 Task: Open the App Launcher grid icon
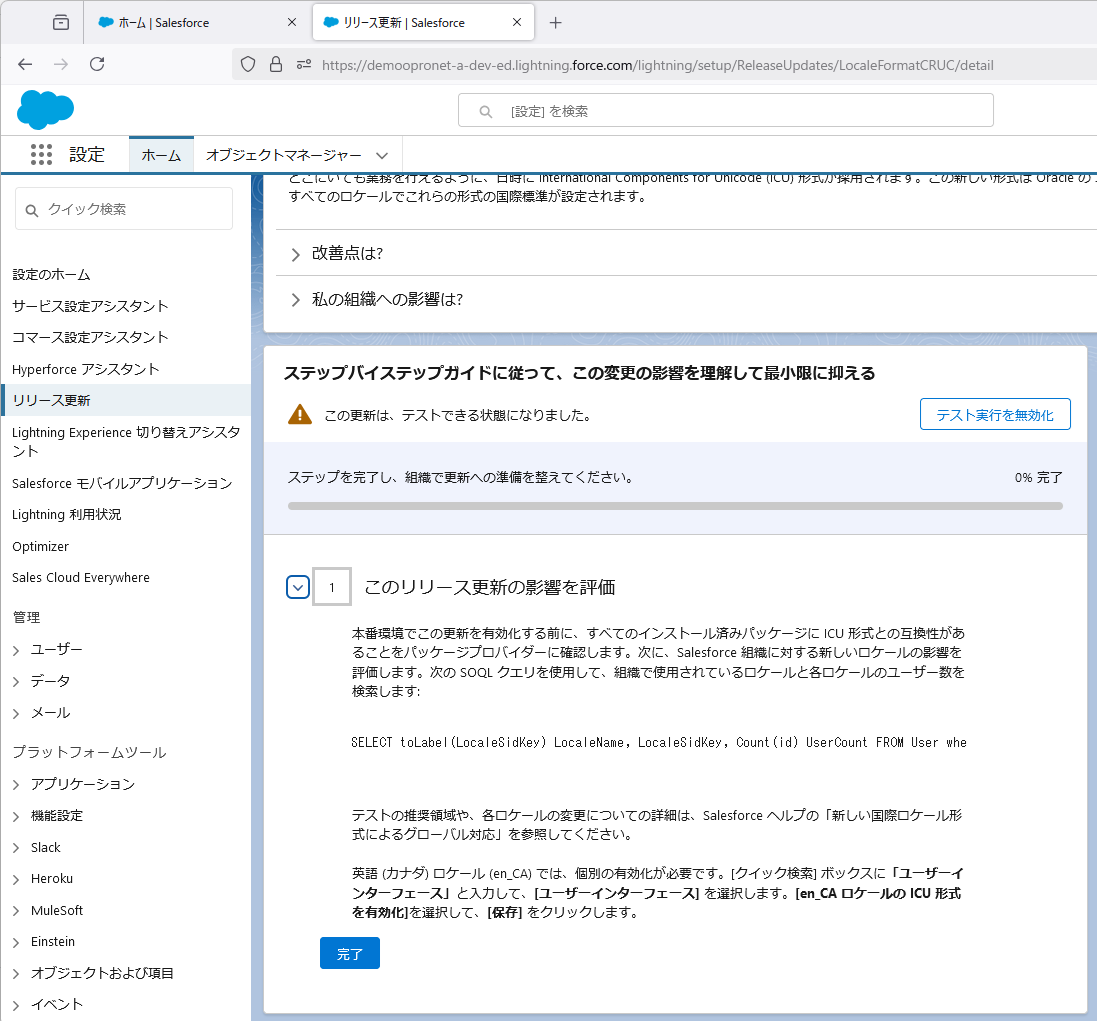click(x=41, y=155)
